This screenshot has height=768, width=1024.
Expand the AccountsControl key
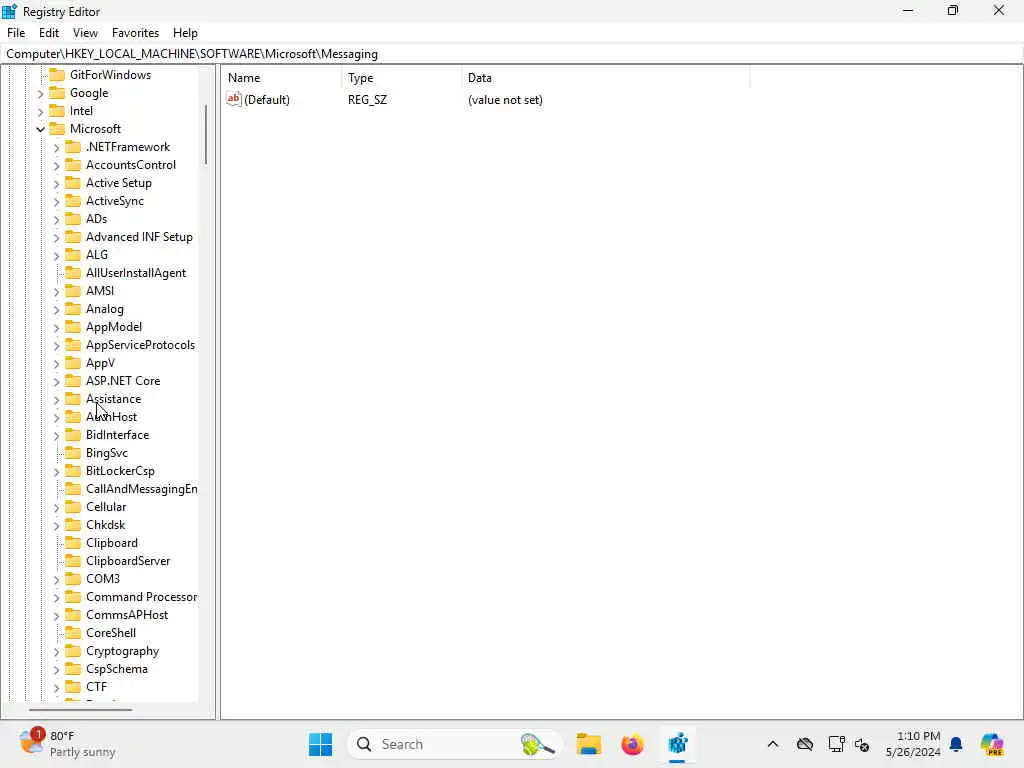pos(56,166)
